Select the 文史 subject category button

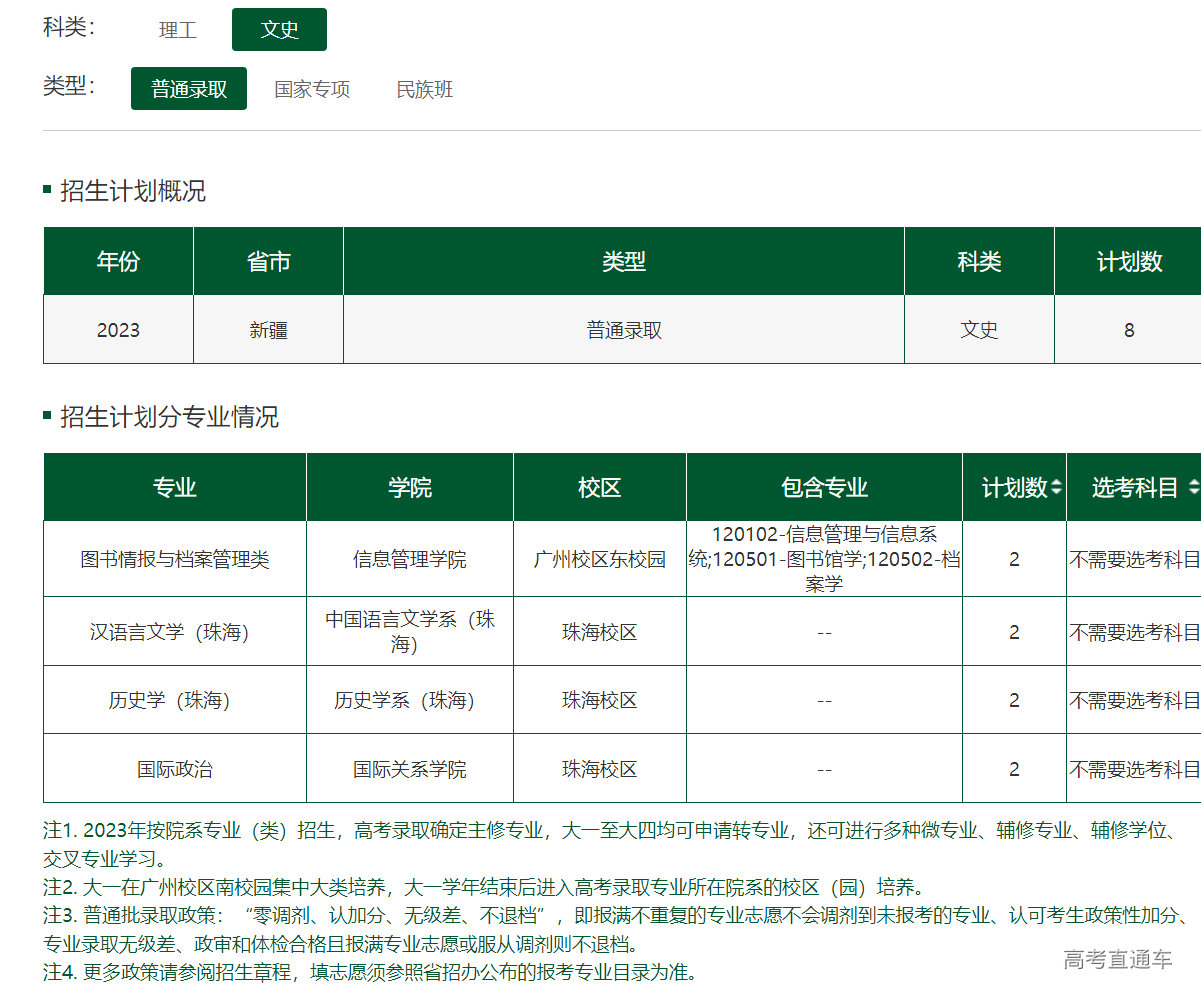point(279,30)
